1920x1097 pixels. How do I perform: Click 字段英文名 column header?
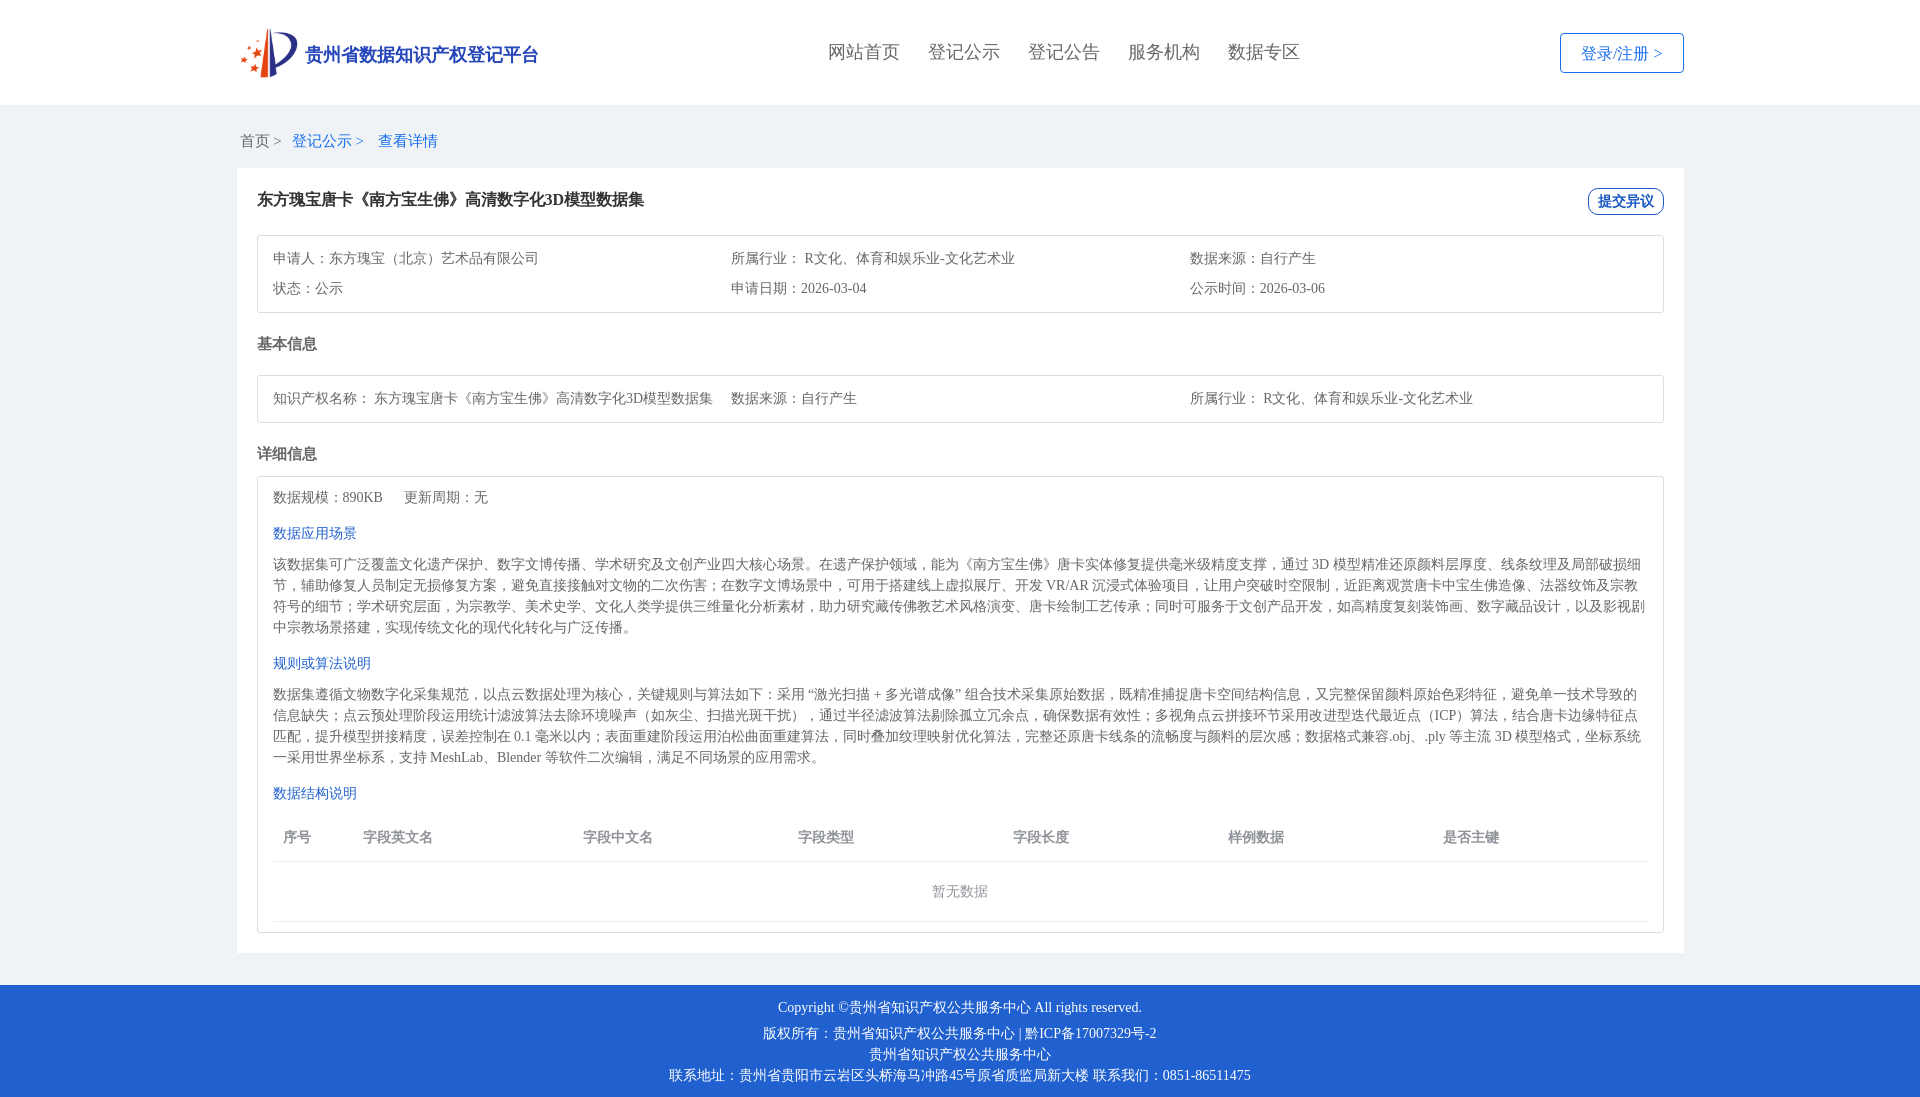tap(398, 838)
